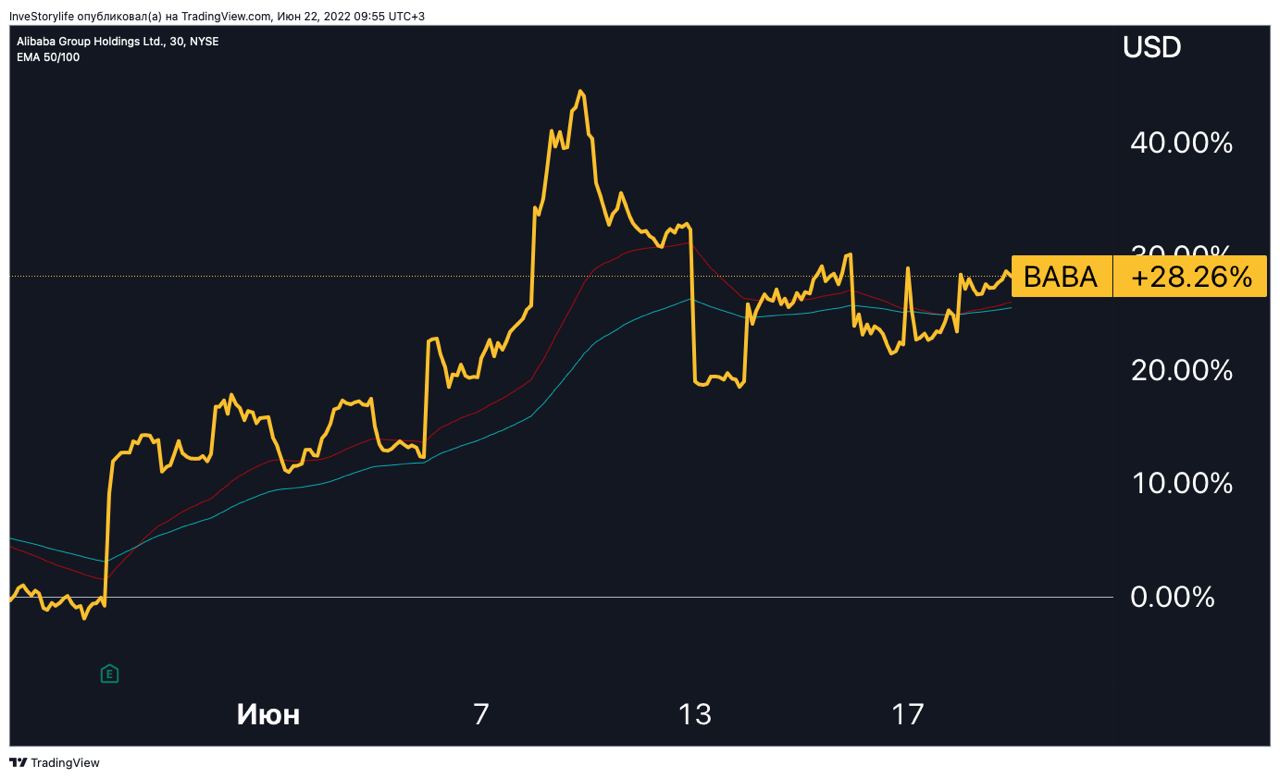
Task: Select the BABA symbol price tag
Action: click(1062, 277)
